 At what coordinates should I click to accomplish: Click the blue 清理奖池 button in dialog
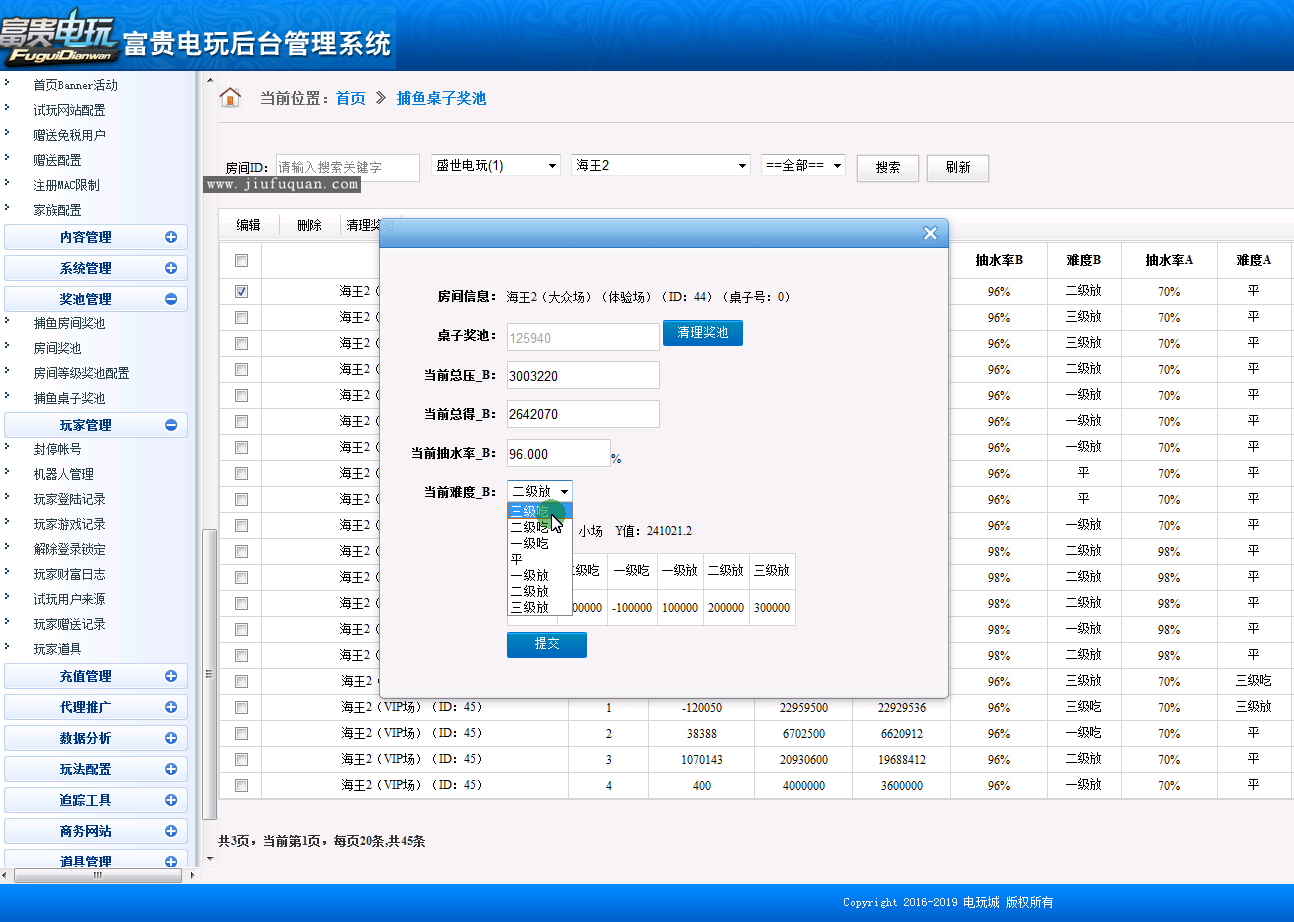click(x=703, y=333)
